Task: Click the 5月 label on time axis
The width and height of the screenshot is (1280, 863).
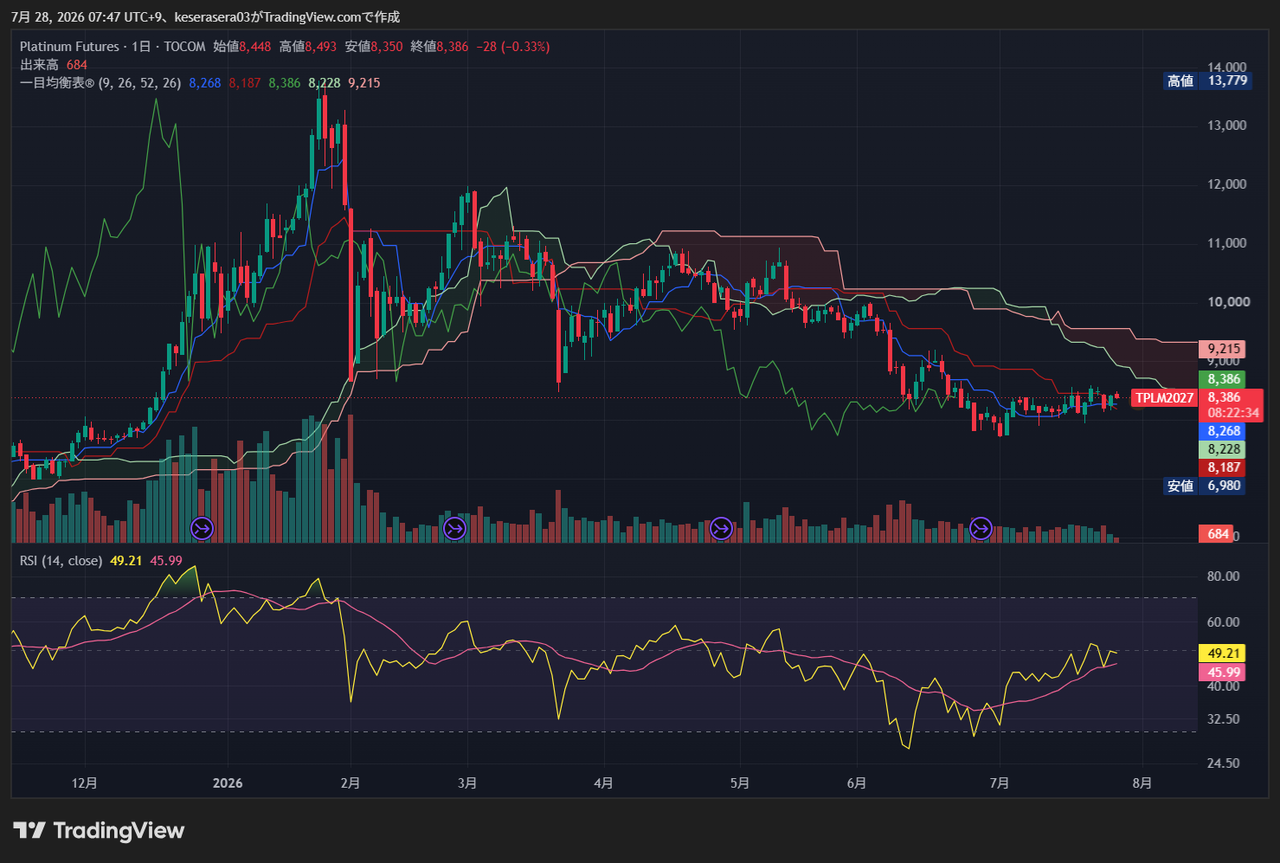Action: point(739,783)
